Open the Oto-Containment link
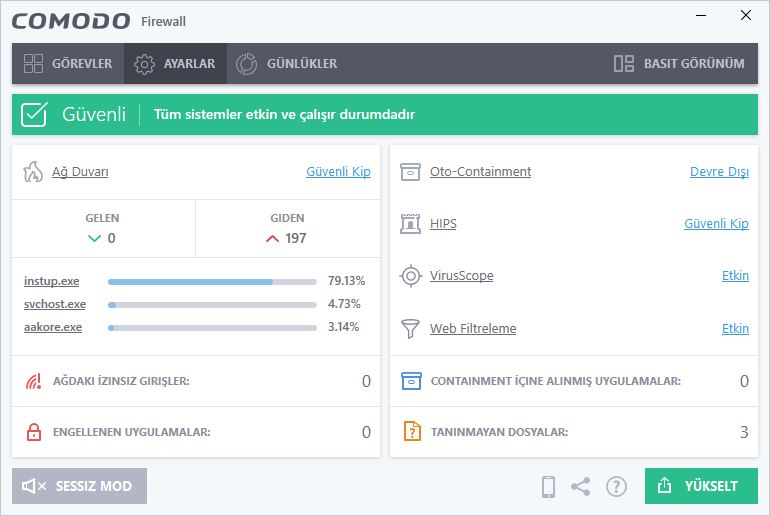 pos(480,172)
